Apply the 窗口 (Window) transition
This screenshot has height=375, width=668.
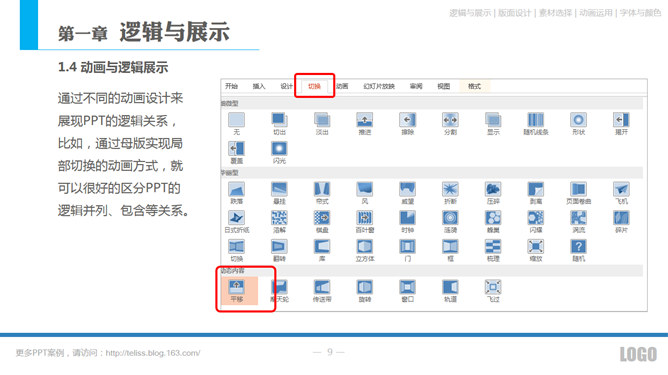point(408,291)
